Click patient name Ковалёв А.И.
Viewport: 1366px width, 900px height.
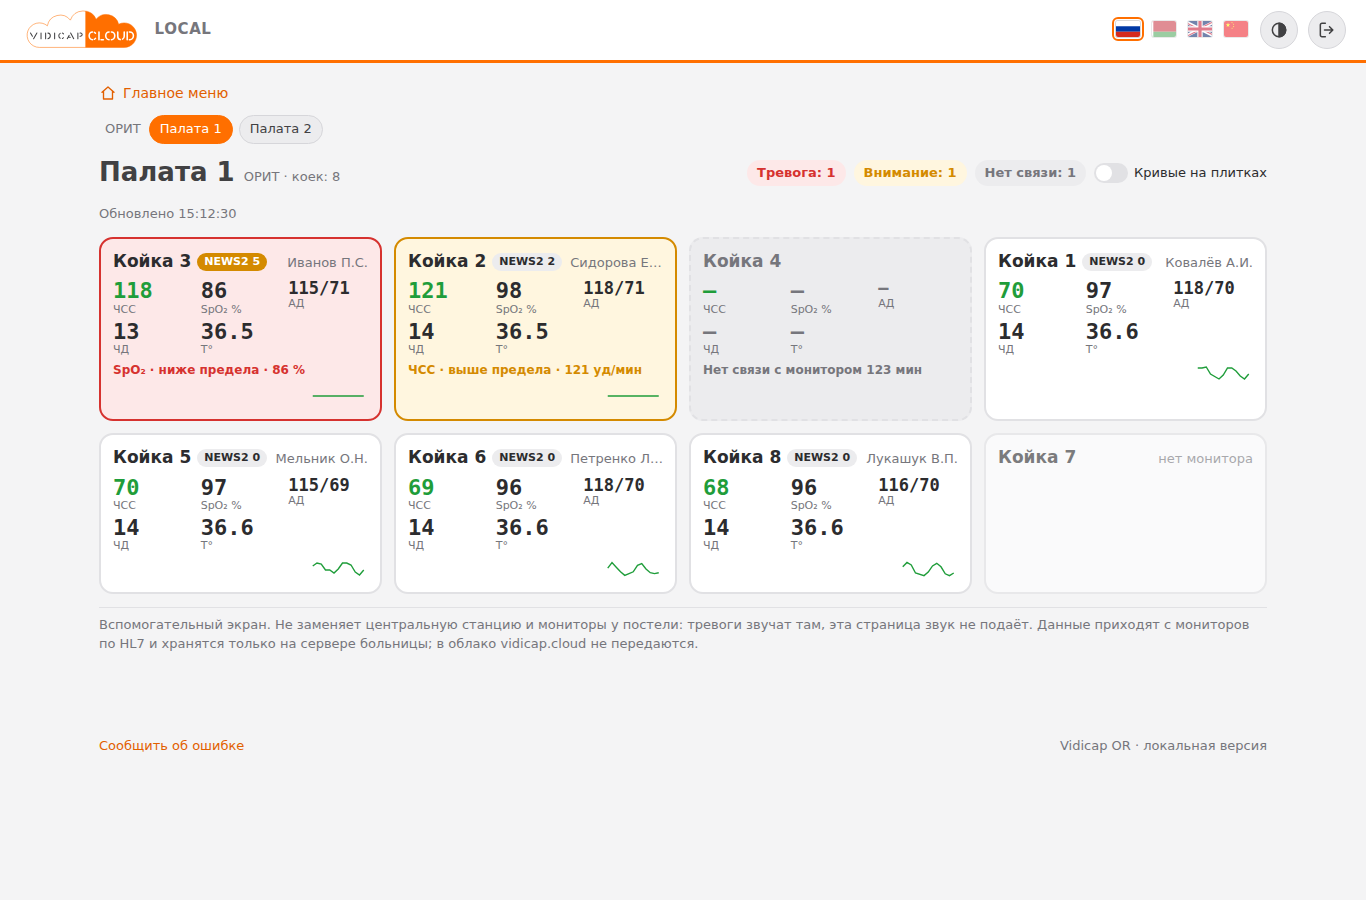coord(1208,263)
